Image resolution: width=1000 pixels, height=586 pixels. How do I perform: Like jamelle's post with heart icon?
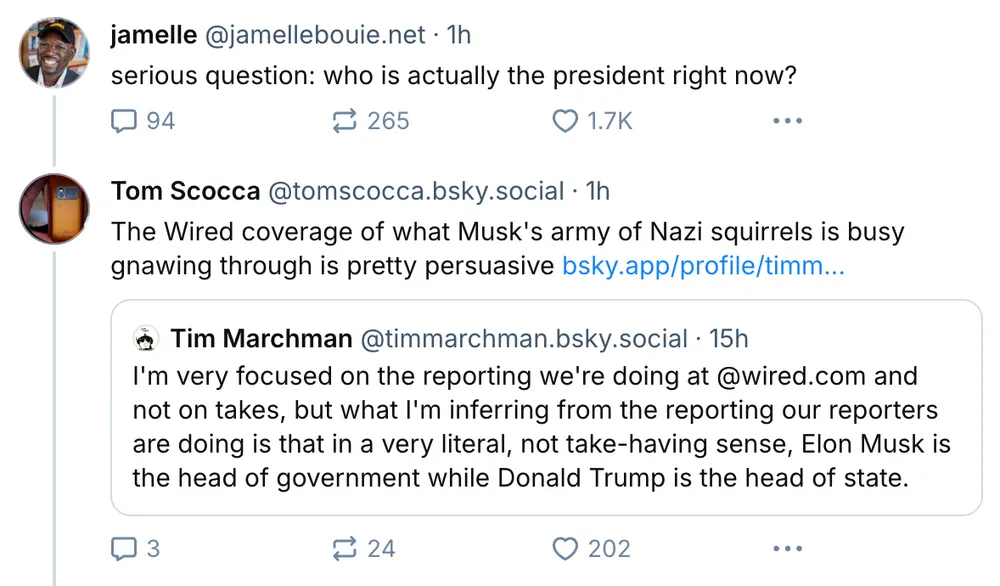[x=566, y=121]
